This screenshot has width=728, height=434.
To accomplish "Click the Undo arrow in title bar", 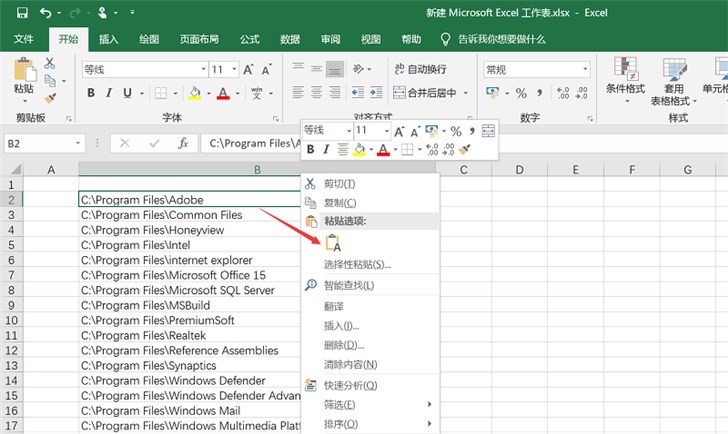I will 46,13.
